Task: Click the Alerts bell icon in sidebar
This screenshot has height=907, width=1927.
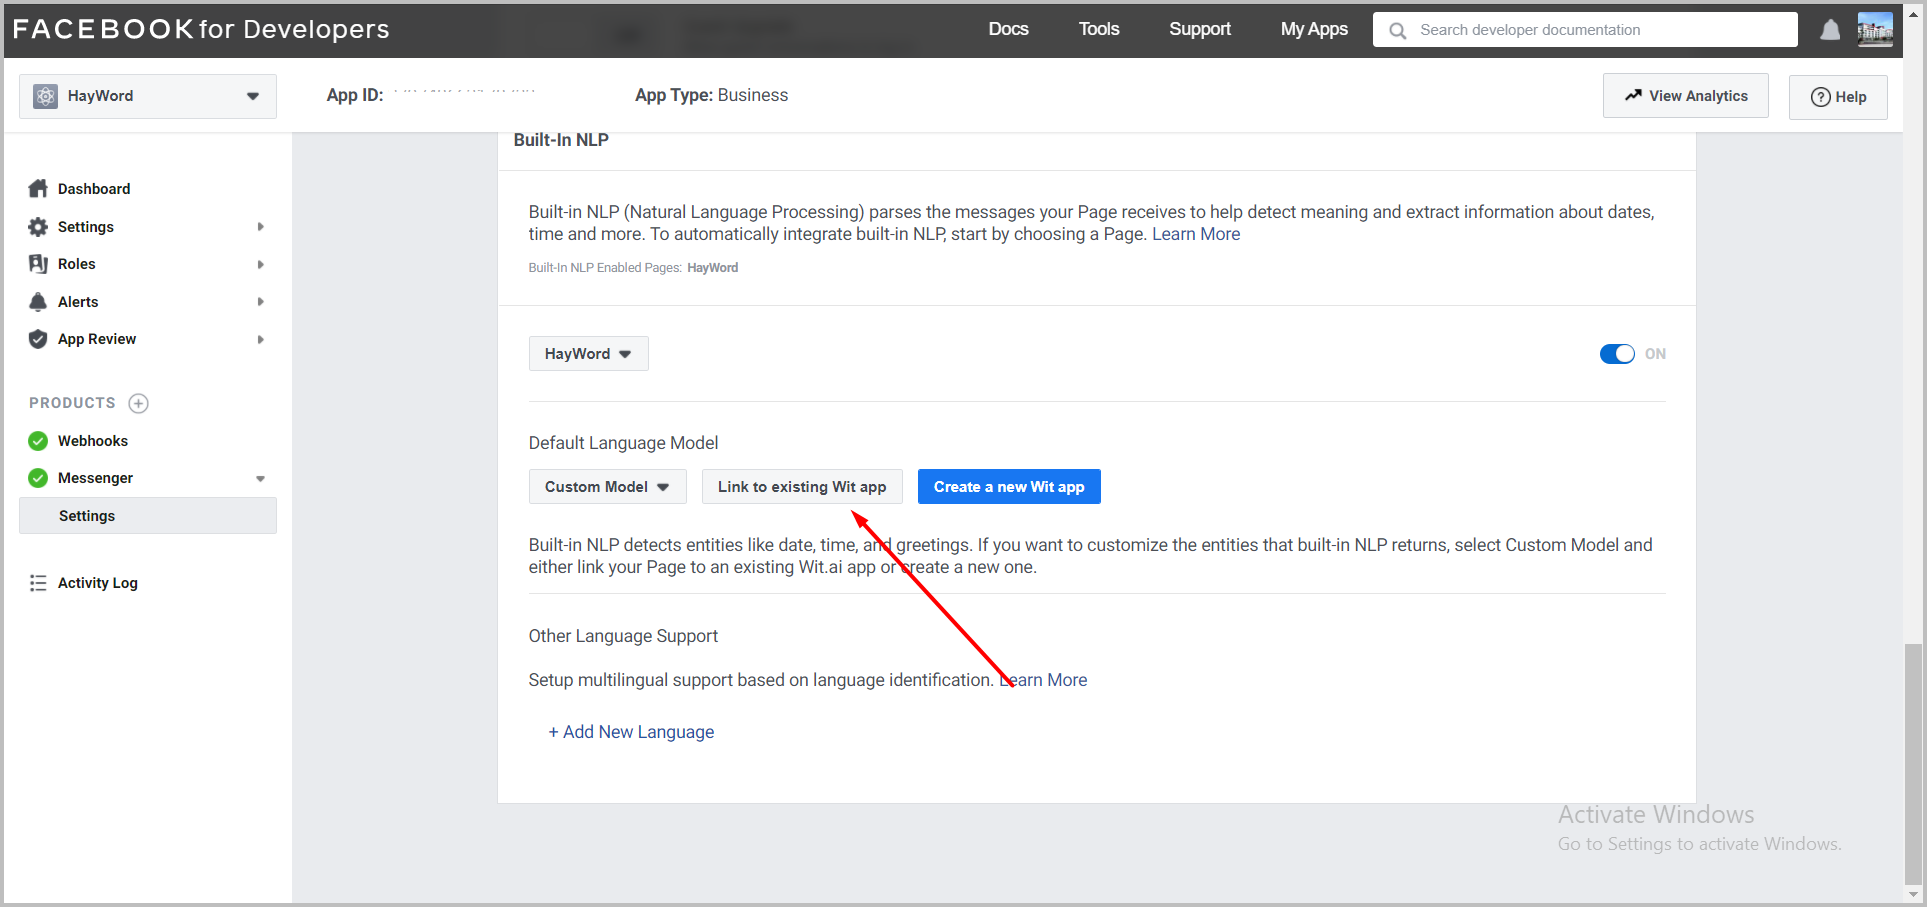Action: [x=38, y=302]
